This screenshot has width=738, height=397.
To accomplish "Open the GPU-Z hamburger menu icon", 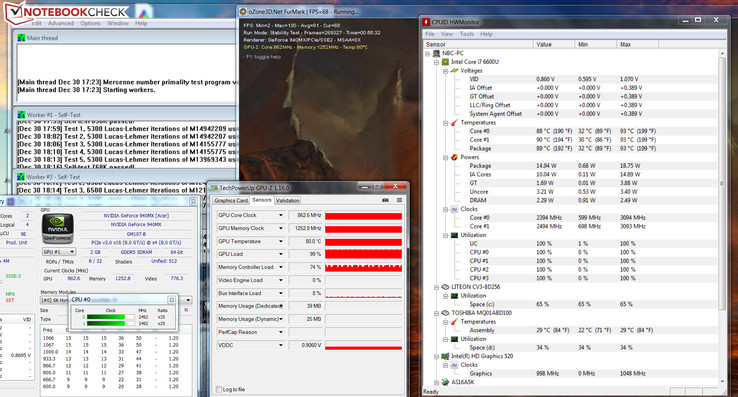I will (x=399, y=200).
